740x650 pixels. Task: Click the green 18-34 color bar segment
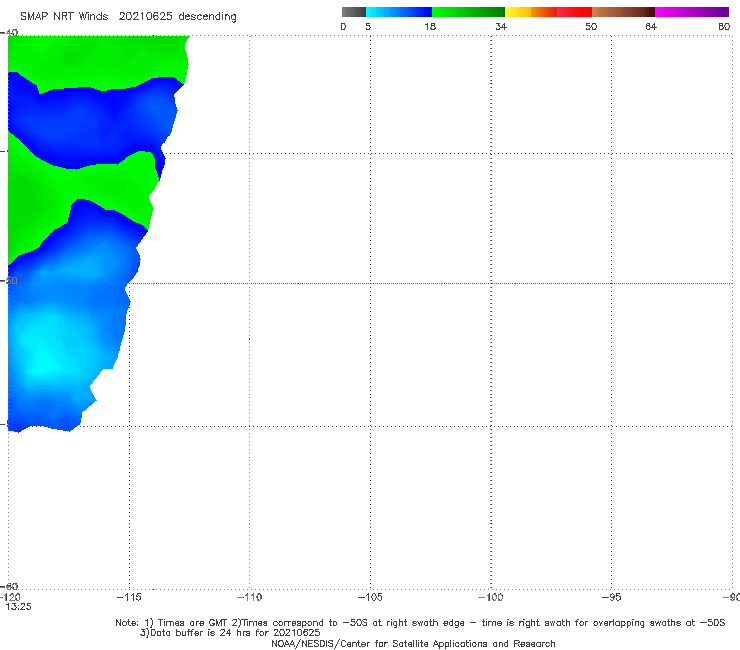(468, 12)
